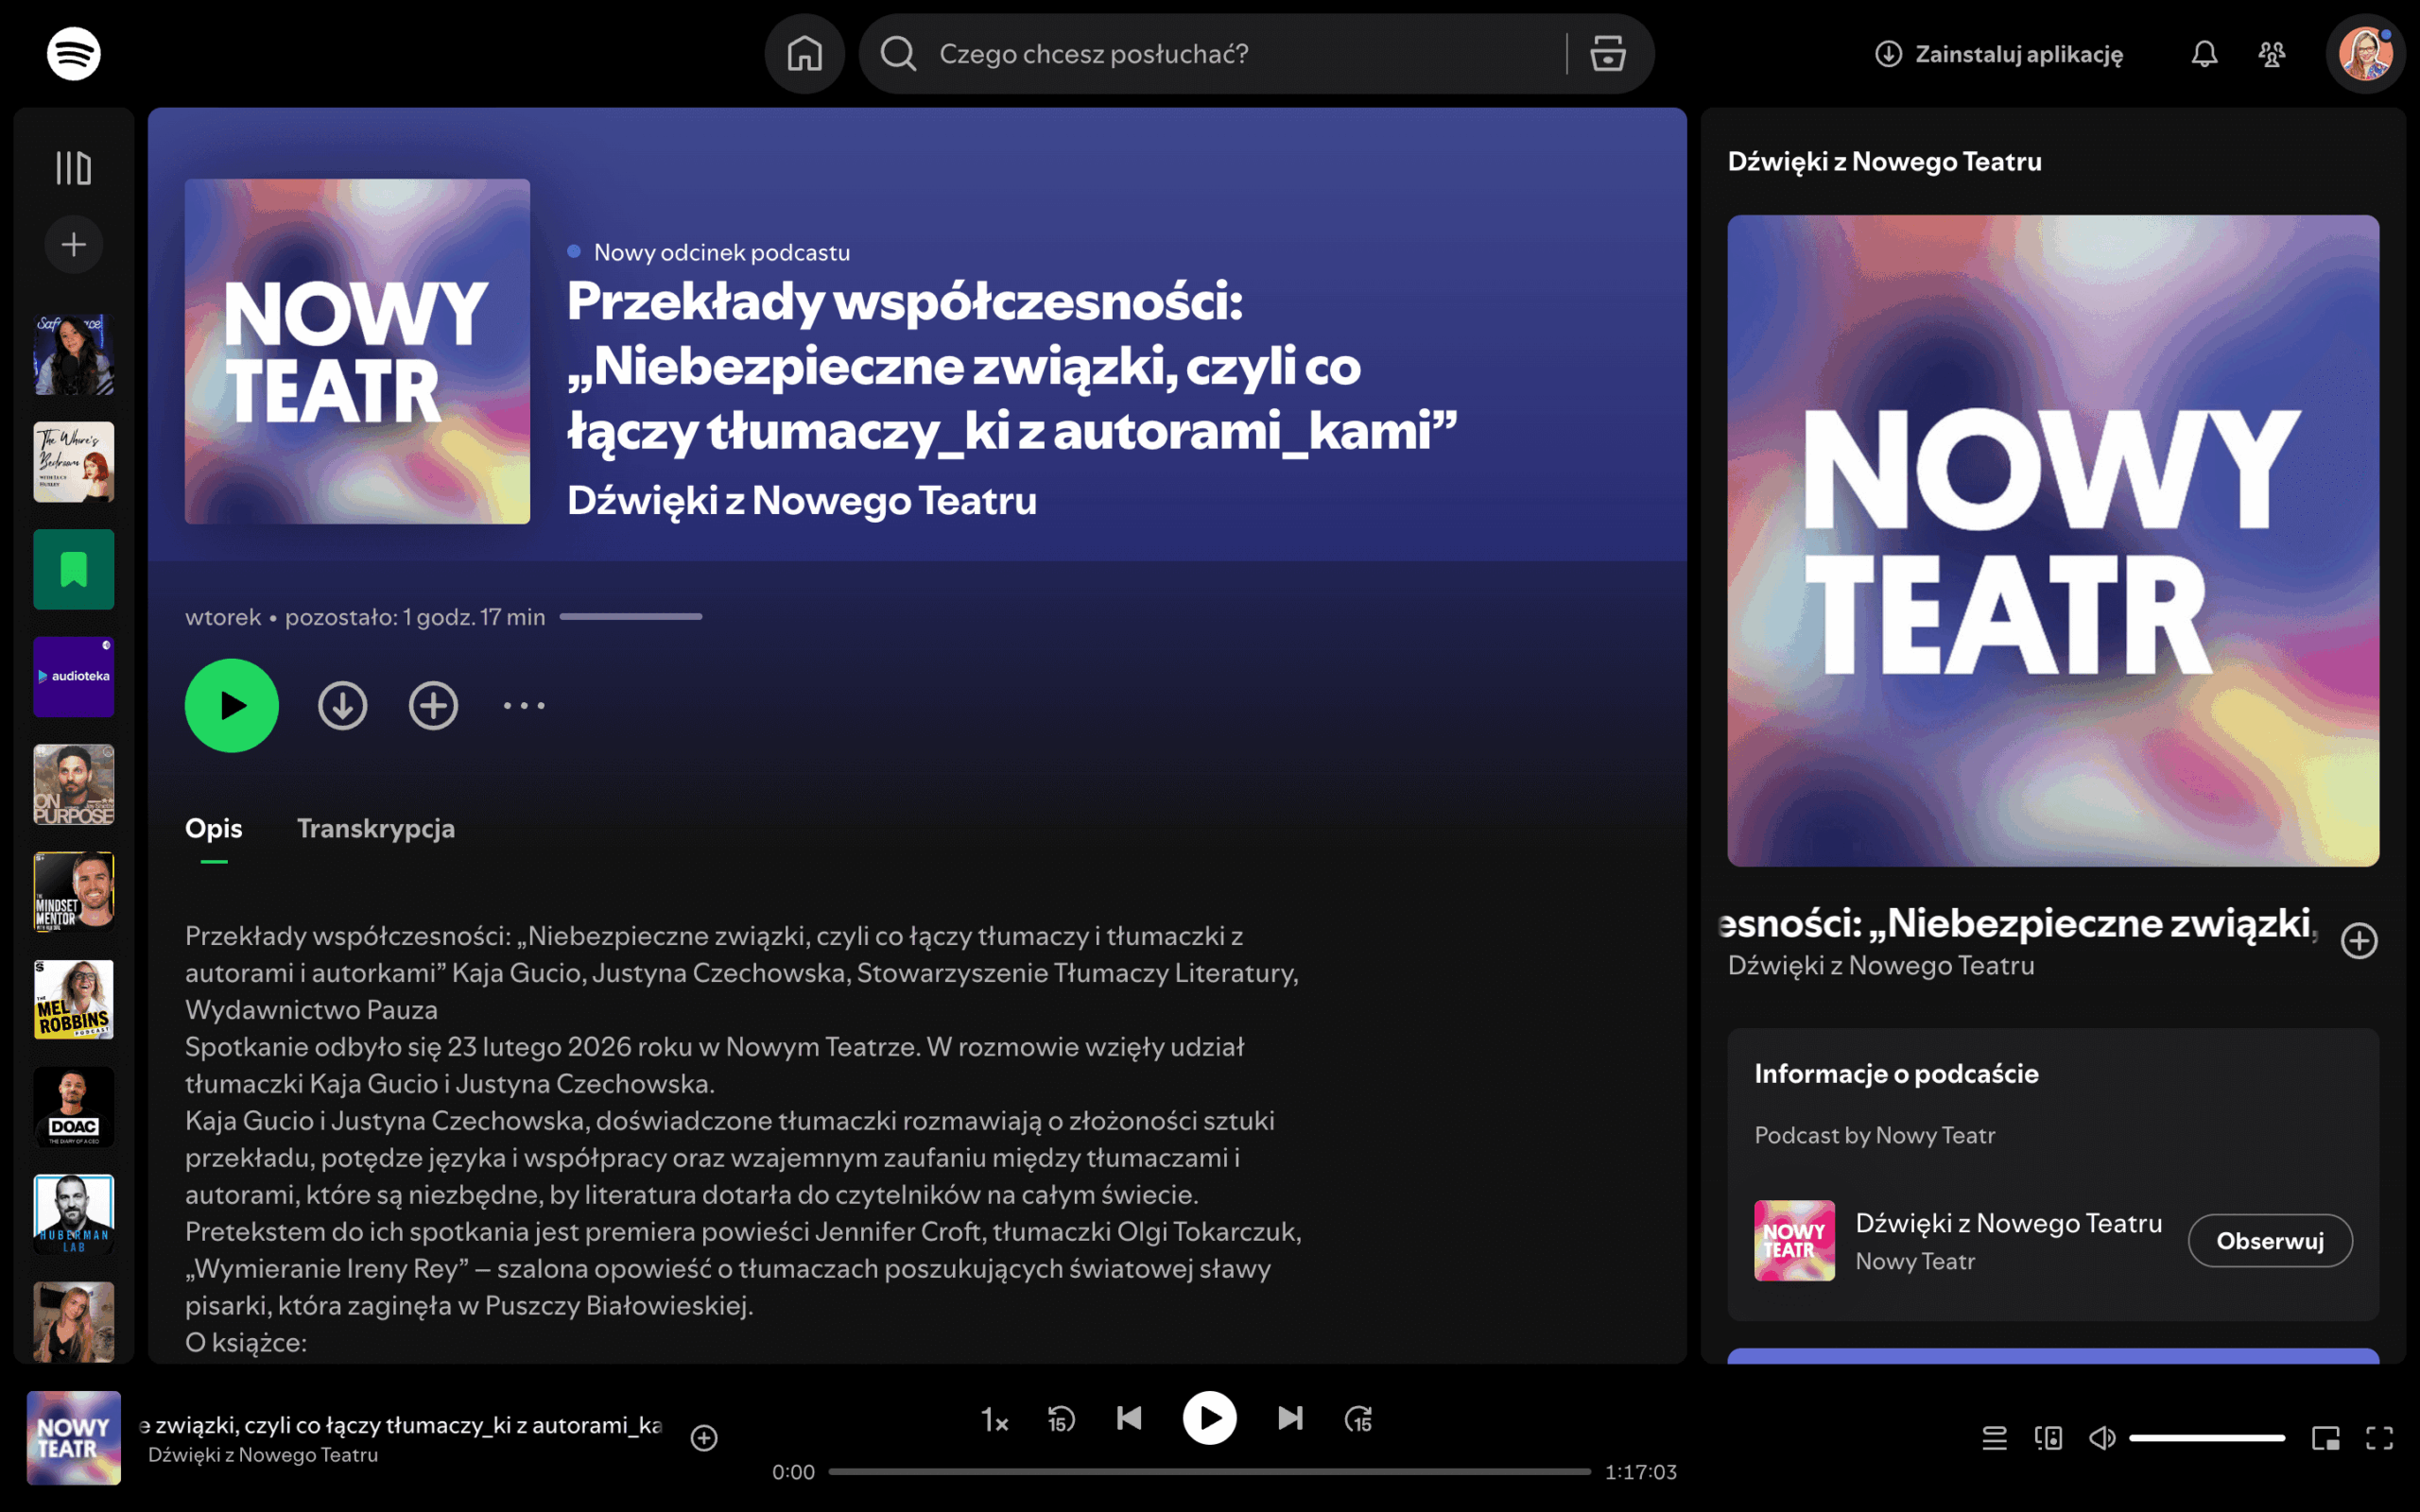Open the 1x playback speed selector
The width and height of the screenshot is (2420, 1512).
coord(994,1420)
